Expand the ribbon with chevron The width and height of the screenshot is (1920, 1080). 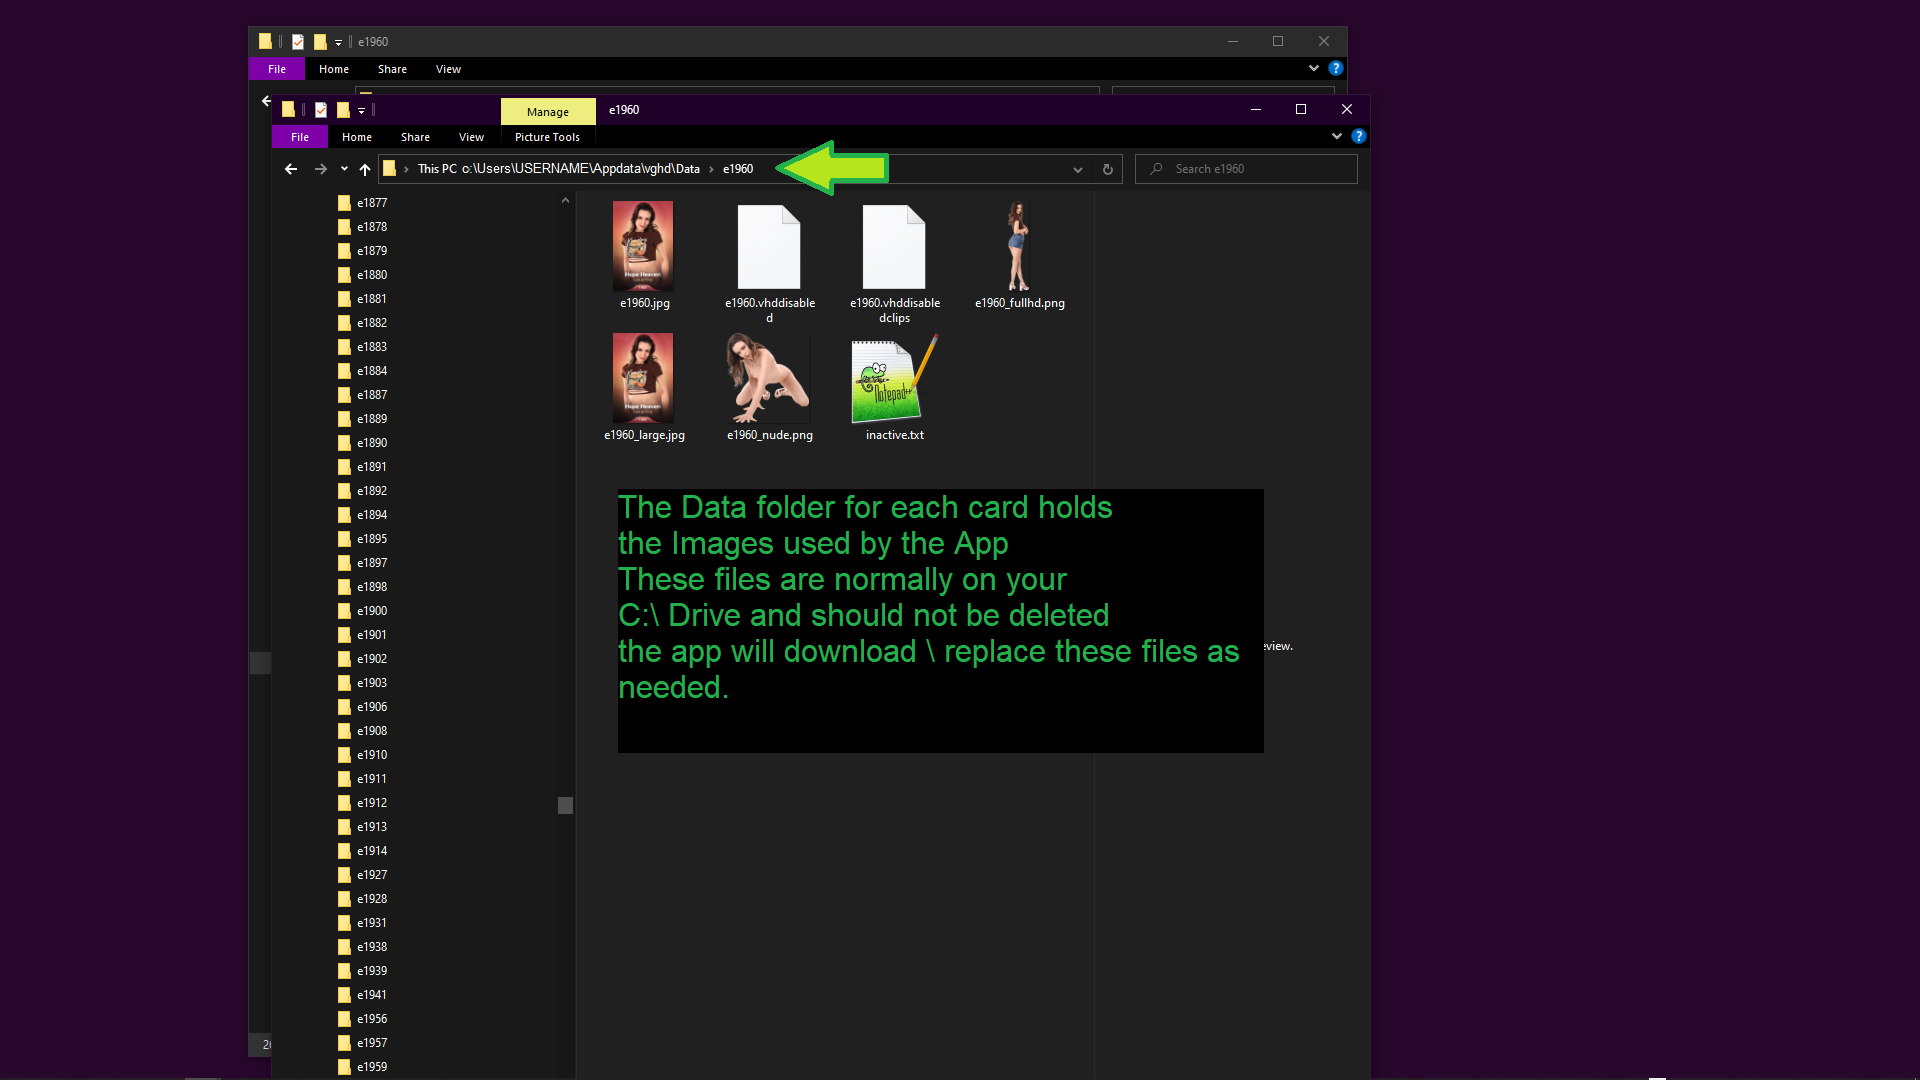pyautogui.click(x=1337, y=137)
